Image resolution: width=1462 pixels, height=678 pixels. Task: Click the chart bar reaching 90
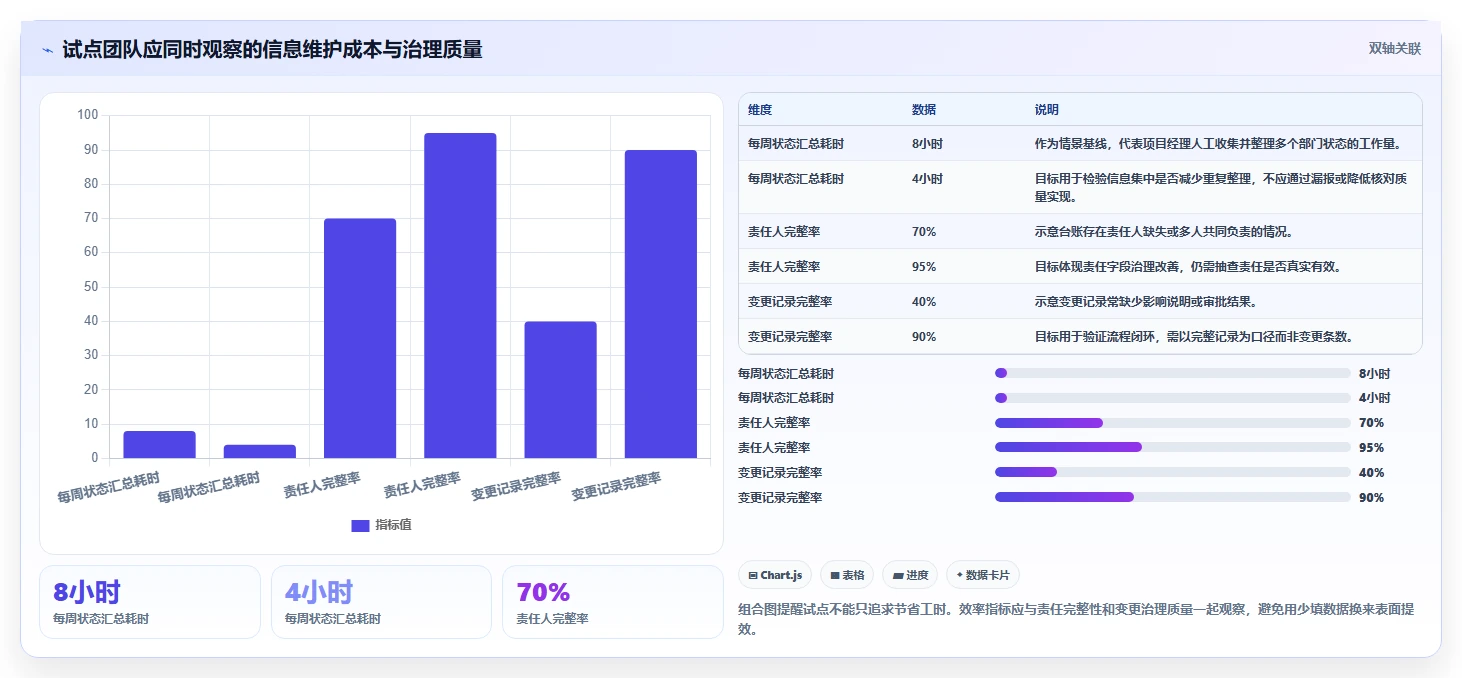tap(660, 304)
